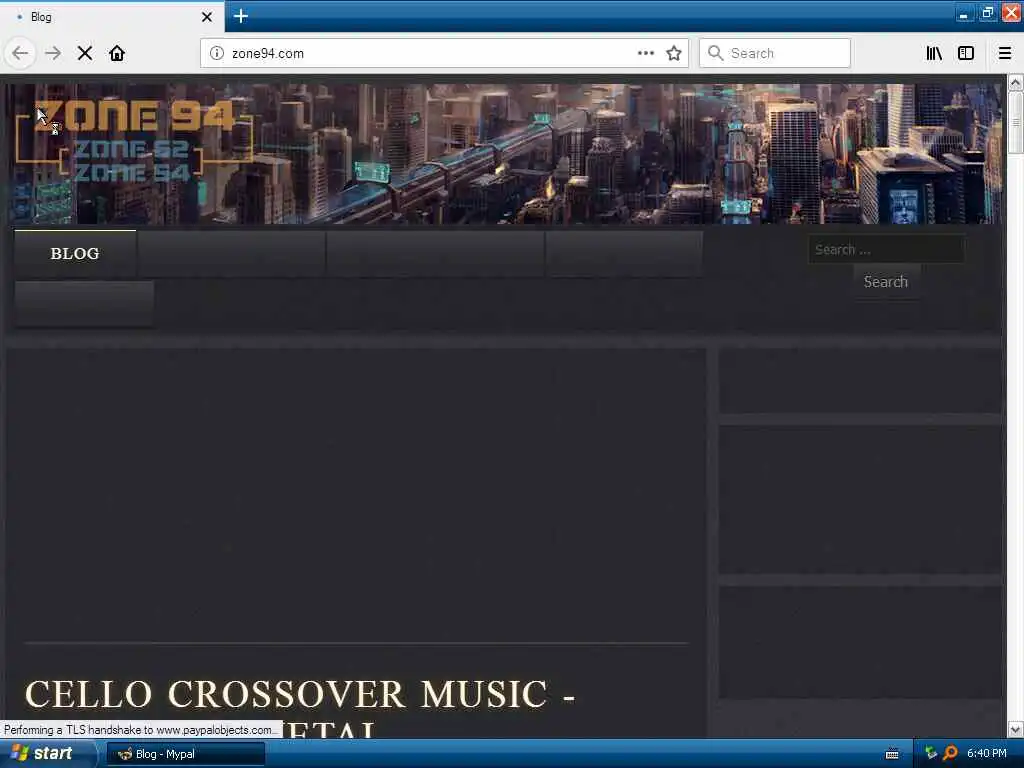Open the on-screen keyboard taskbar icon

click(x=892, y=754)
